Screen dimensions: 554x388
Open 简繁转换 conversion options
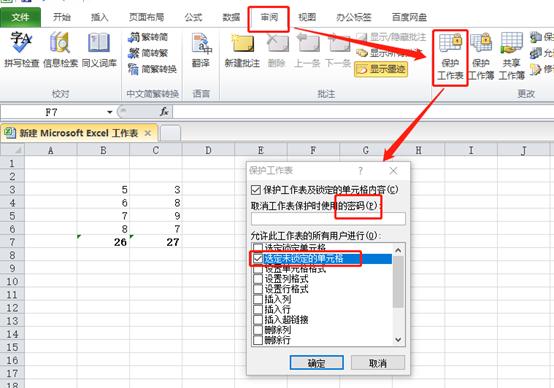coord(152,69)
